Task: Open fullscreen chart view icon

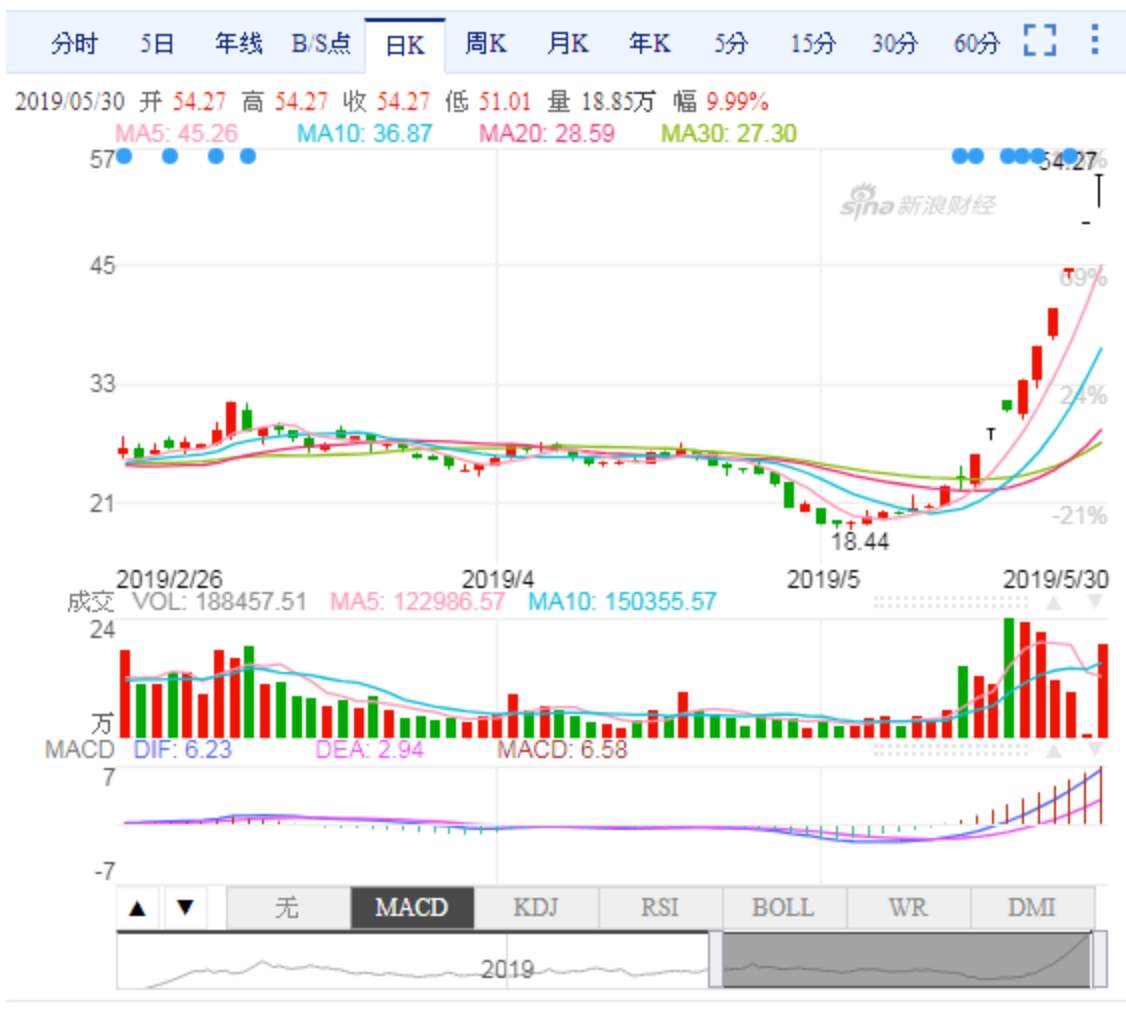Action: click(x=1040, y=41)
